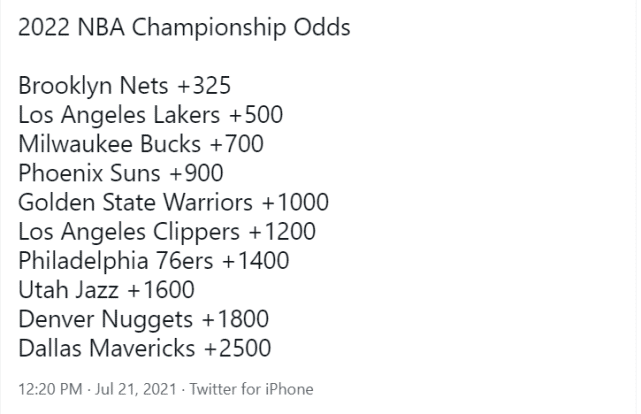Click the Philadelphia 76ers text

tap(115, 262)
